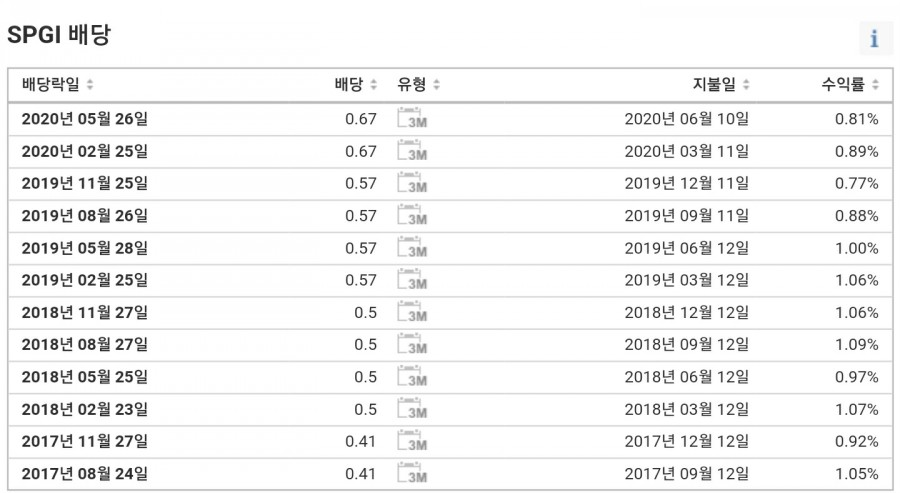Click 3M icon in 2019년 02월 25일 row
Image resolution: width=900 pixels, height=493 pixels.
[412, 279]
